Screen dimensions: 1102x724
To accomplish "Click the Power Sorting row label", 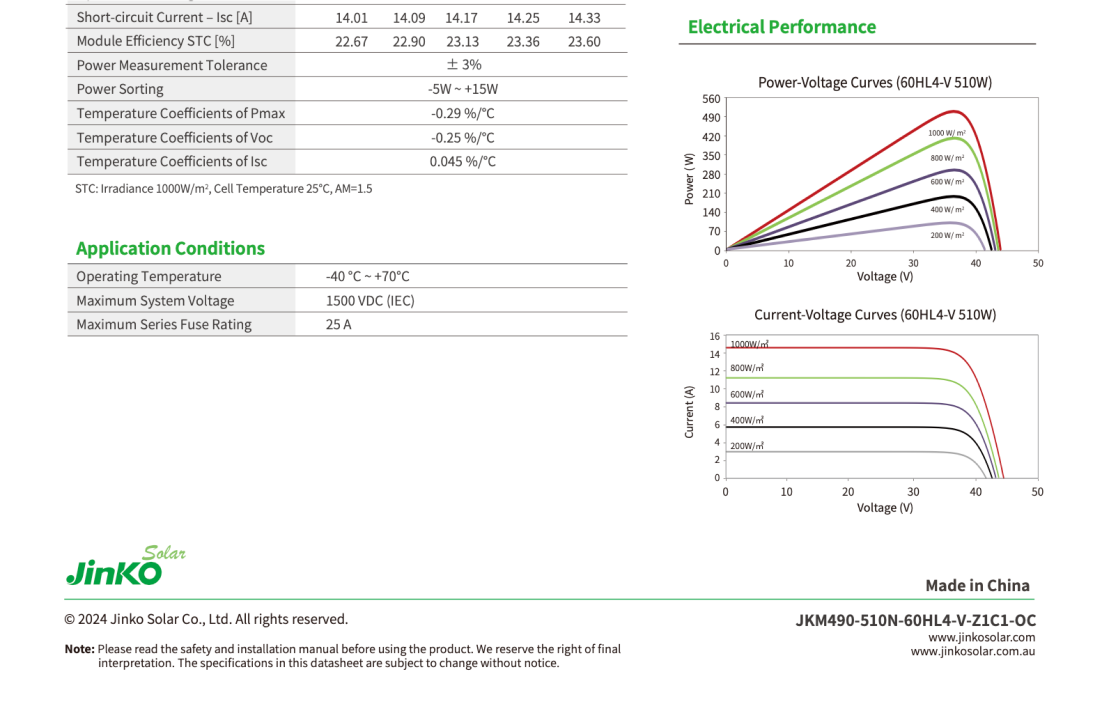I will [120, 89].
